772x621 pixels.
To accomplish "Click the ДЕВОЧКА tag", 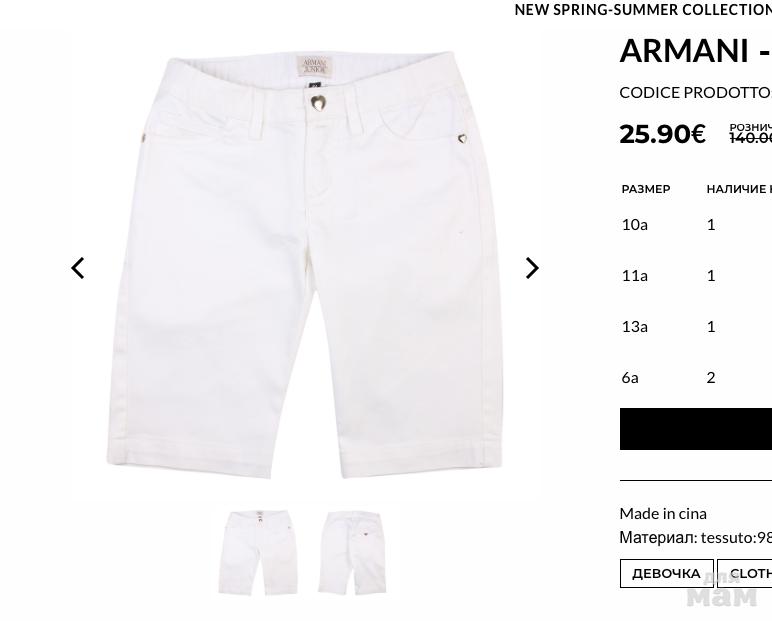I will click(x=666, y=573).
